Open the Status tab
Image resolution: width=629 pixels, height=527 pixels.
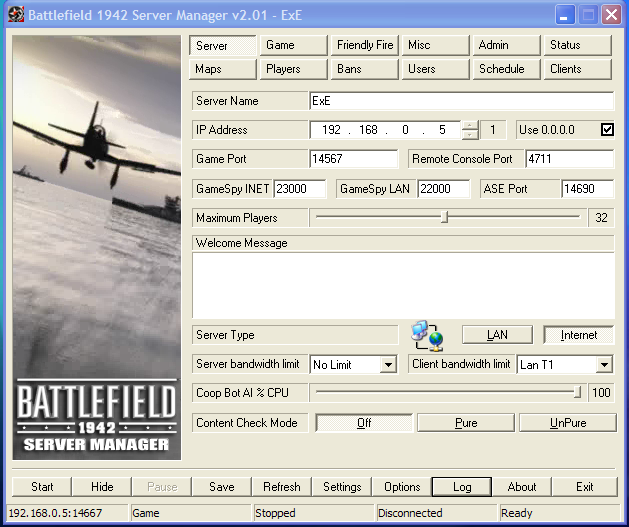point(578,45)
